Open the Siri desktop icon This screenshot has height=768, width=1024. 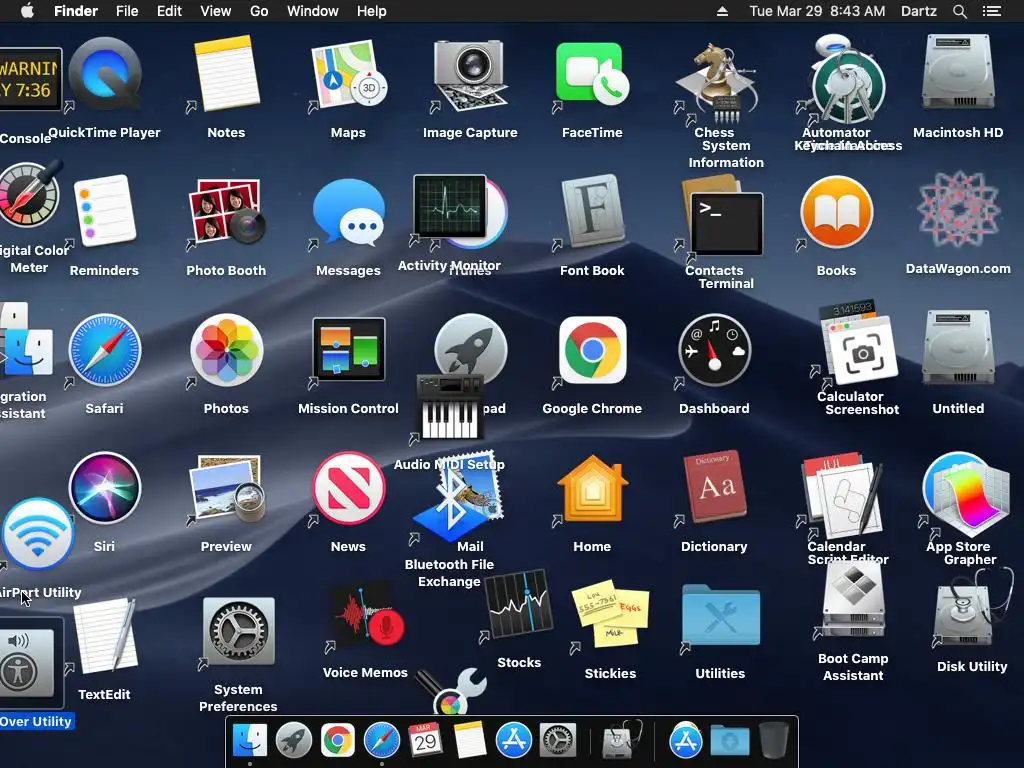tap(104, 488)
